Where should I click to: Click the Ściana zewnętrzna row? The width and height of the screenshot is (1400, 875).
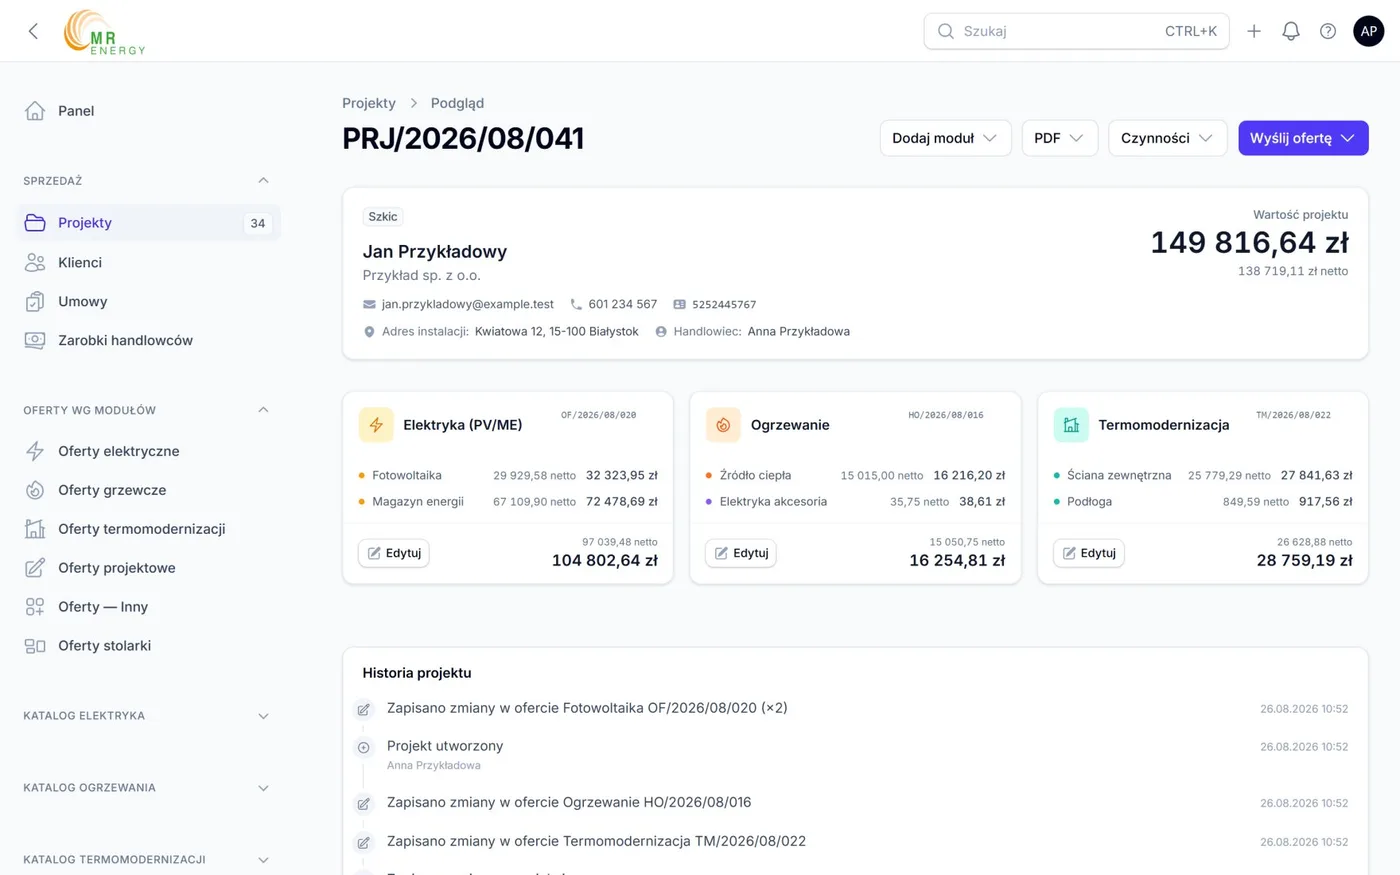click(1203, 476)
